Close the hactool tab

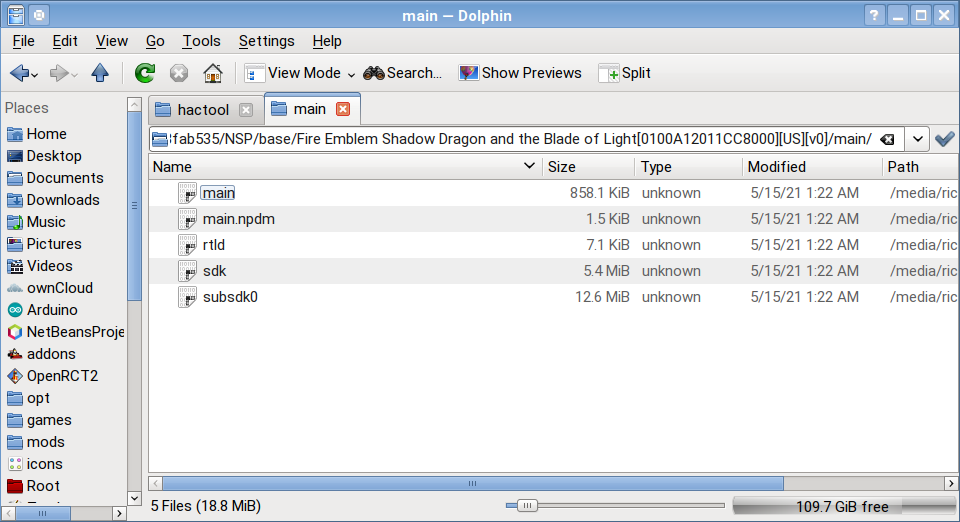point(246,110)
